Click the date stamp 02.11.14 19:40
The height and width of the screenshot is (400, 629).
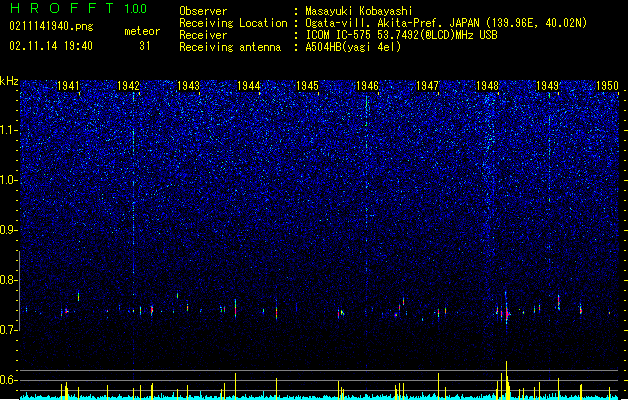51,46
